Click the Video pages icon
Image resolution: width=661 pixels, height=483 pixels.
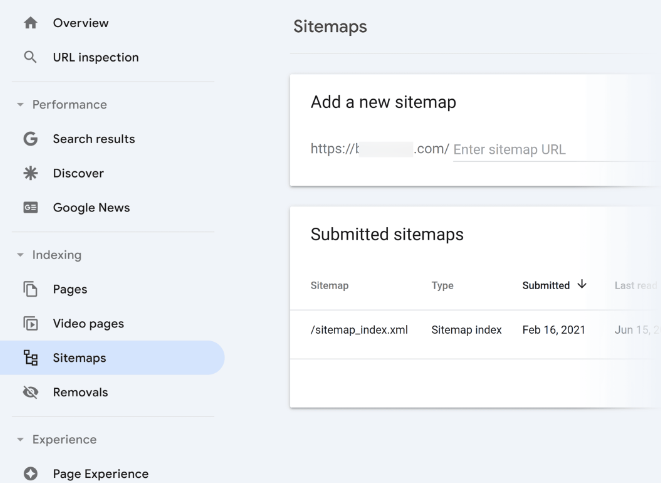[x=30, y=324]
